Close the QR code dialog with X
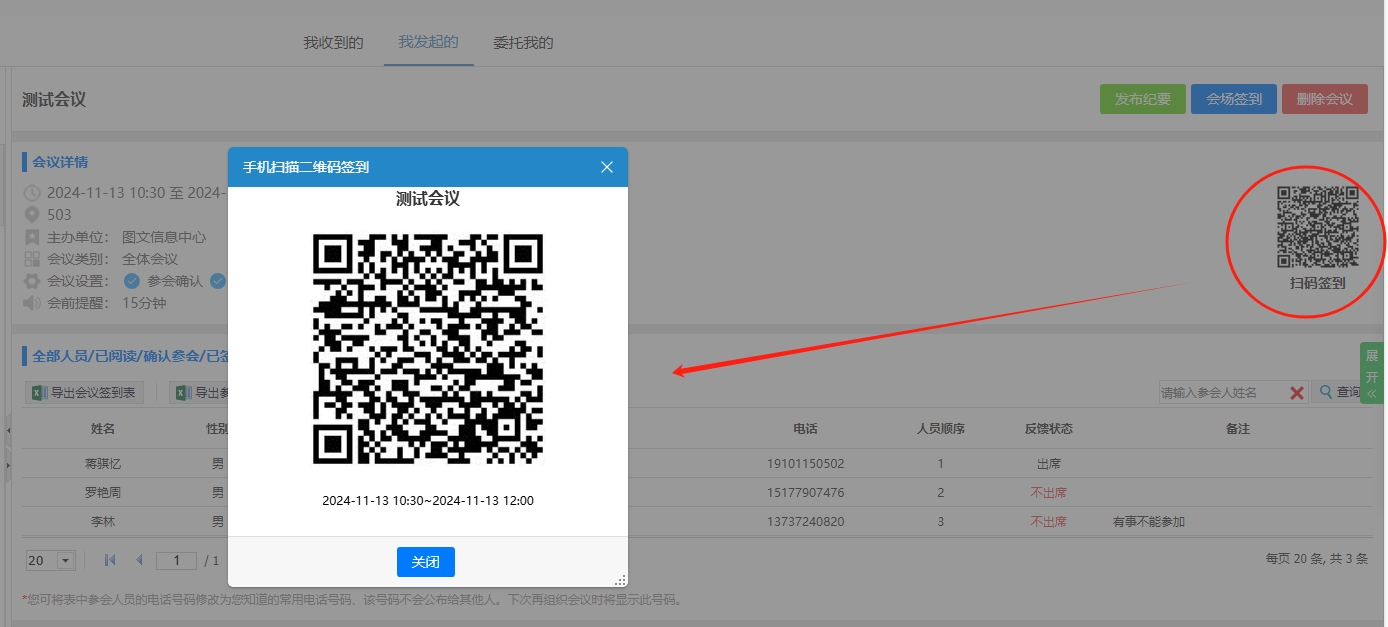The image size is (1388, 627). point(606,167)
